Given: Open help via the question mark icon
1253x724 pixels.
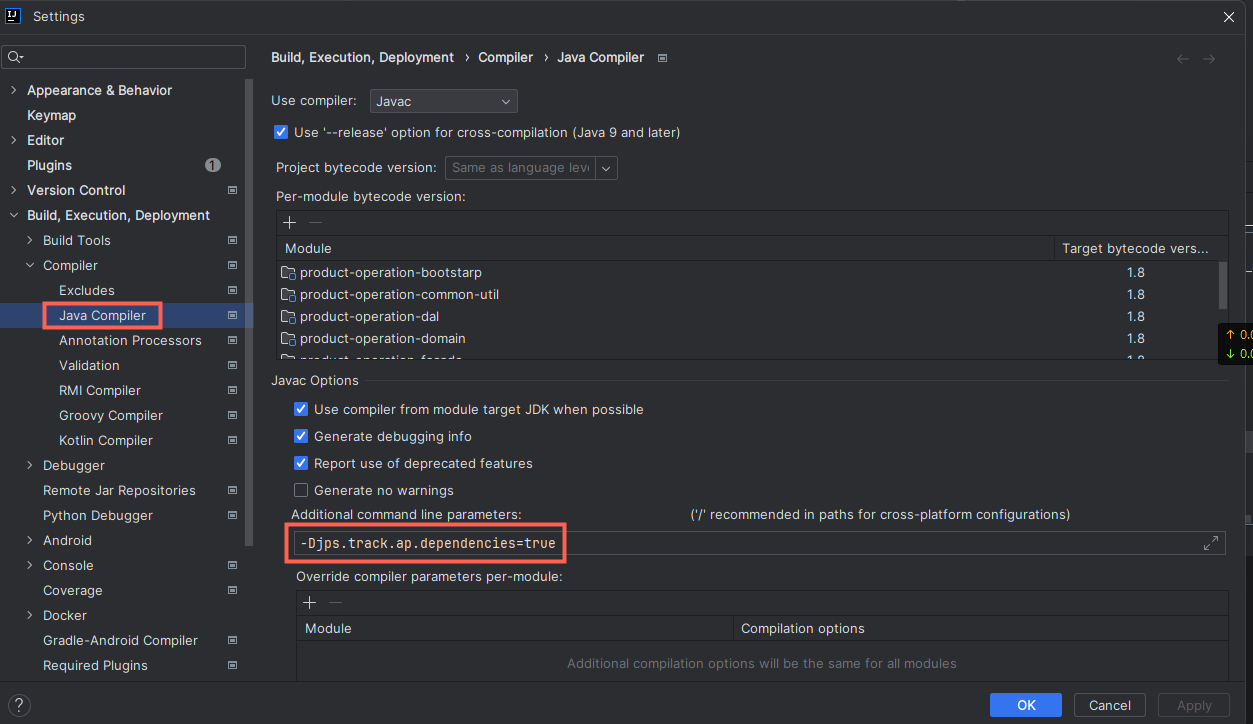Looking at the screenshot, I should click(x=18, y=703).
